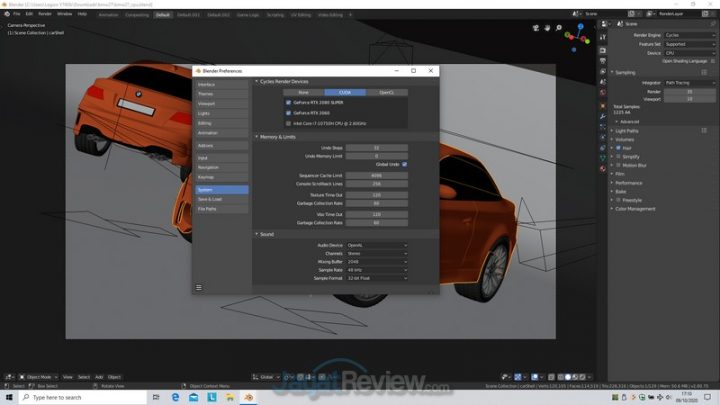Viewport: 720px width, 405px height.
Task: Enable the Intel Core i7 CPU checkbox
Action: pyautogui.click(x=288, y=124)
